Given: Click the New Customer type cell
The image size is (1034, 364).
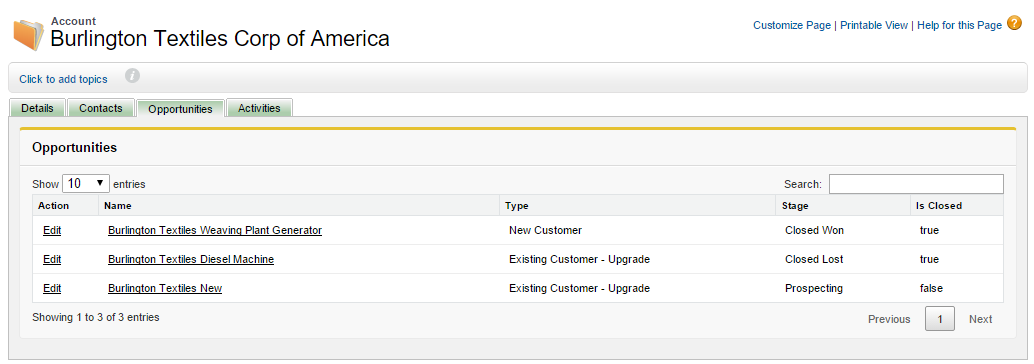Looking at the screenshot, I should tap(545, 230).
